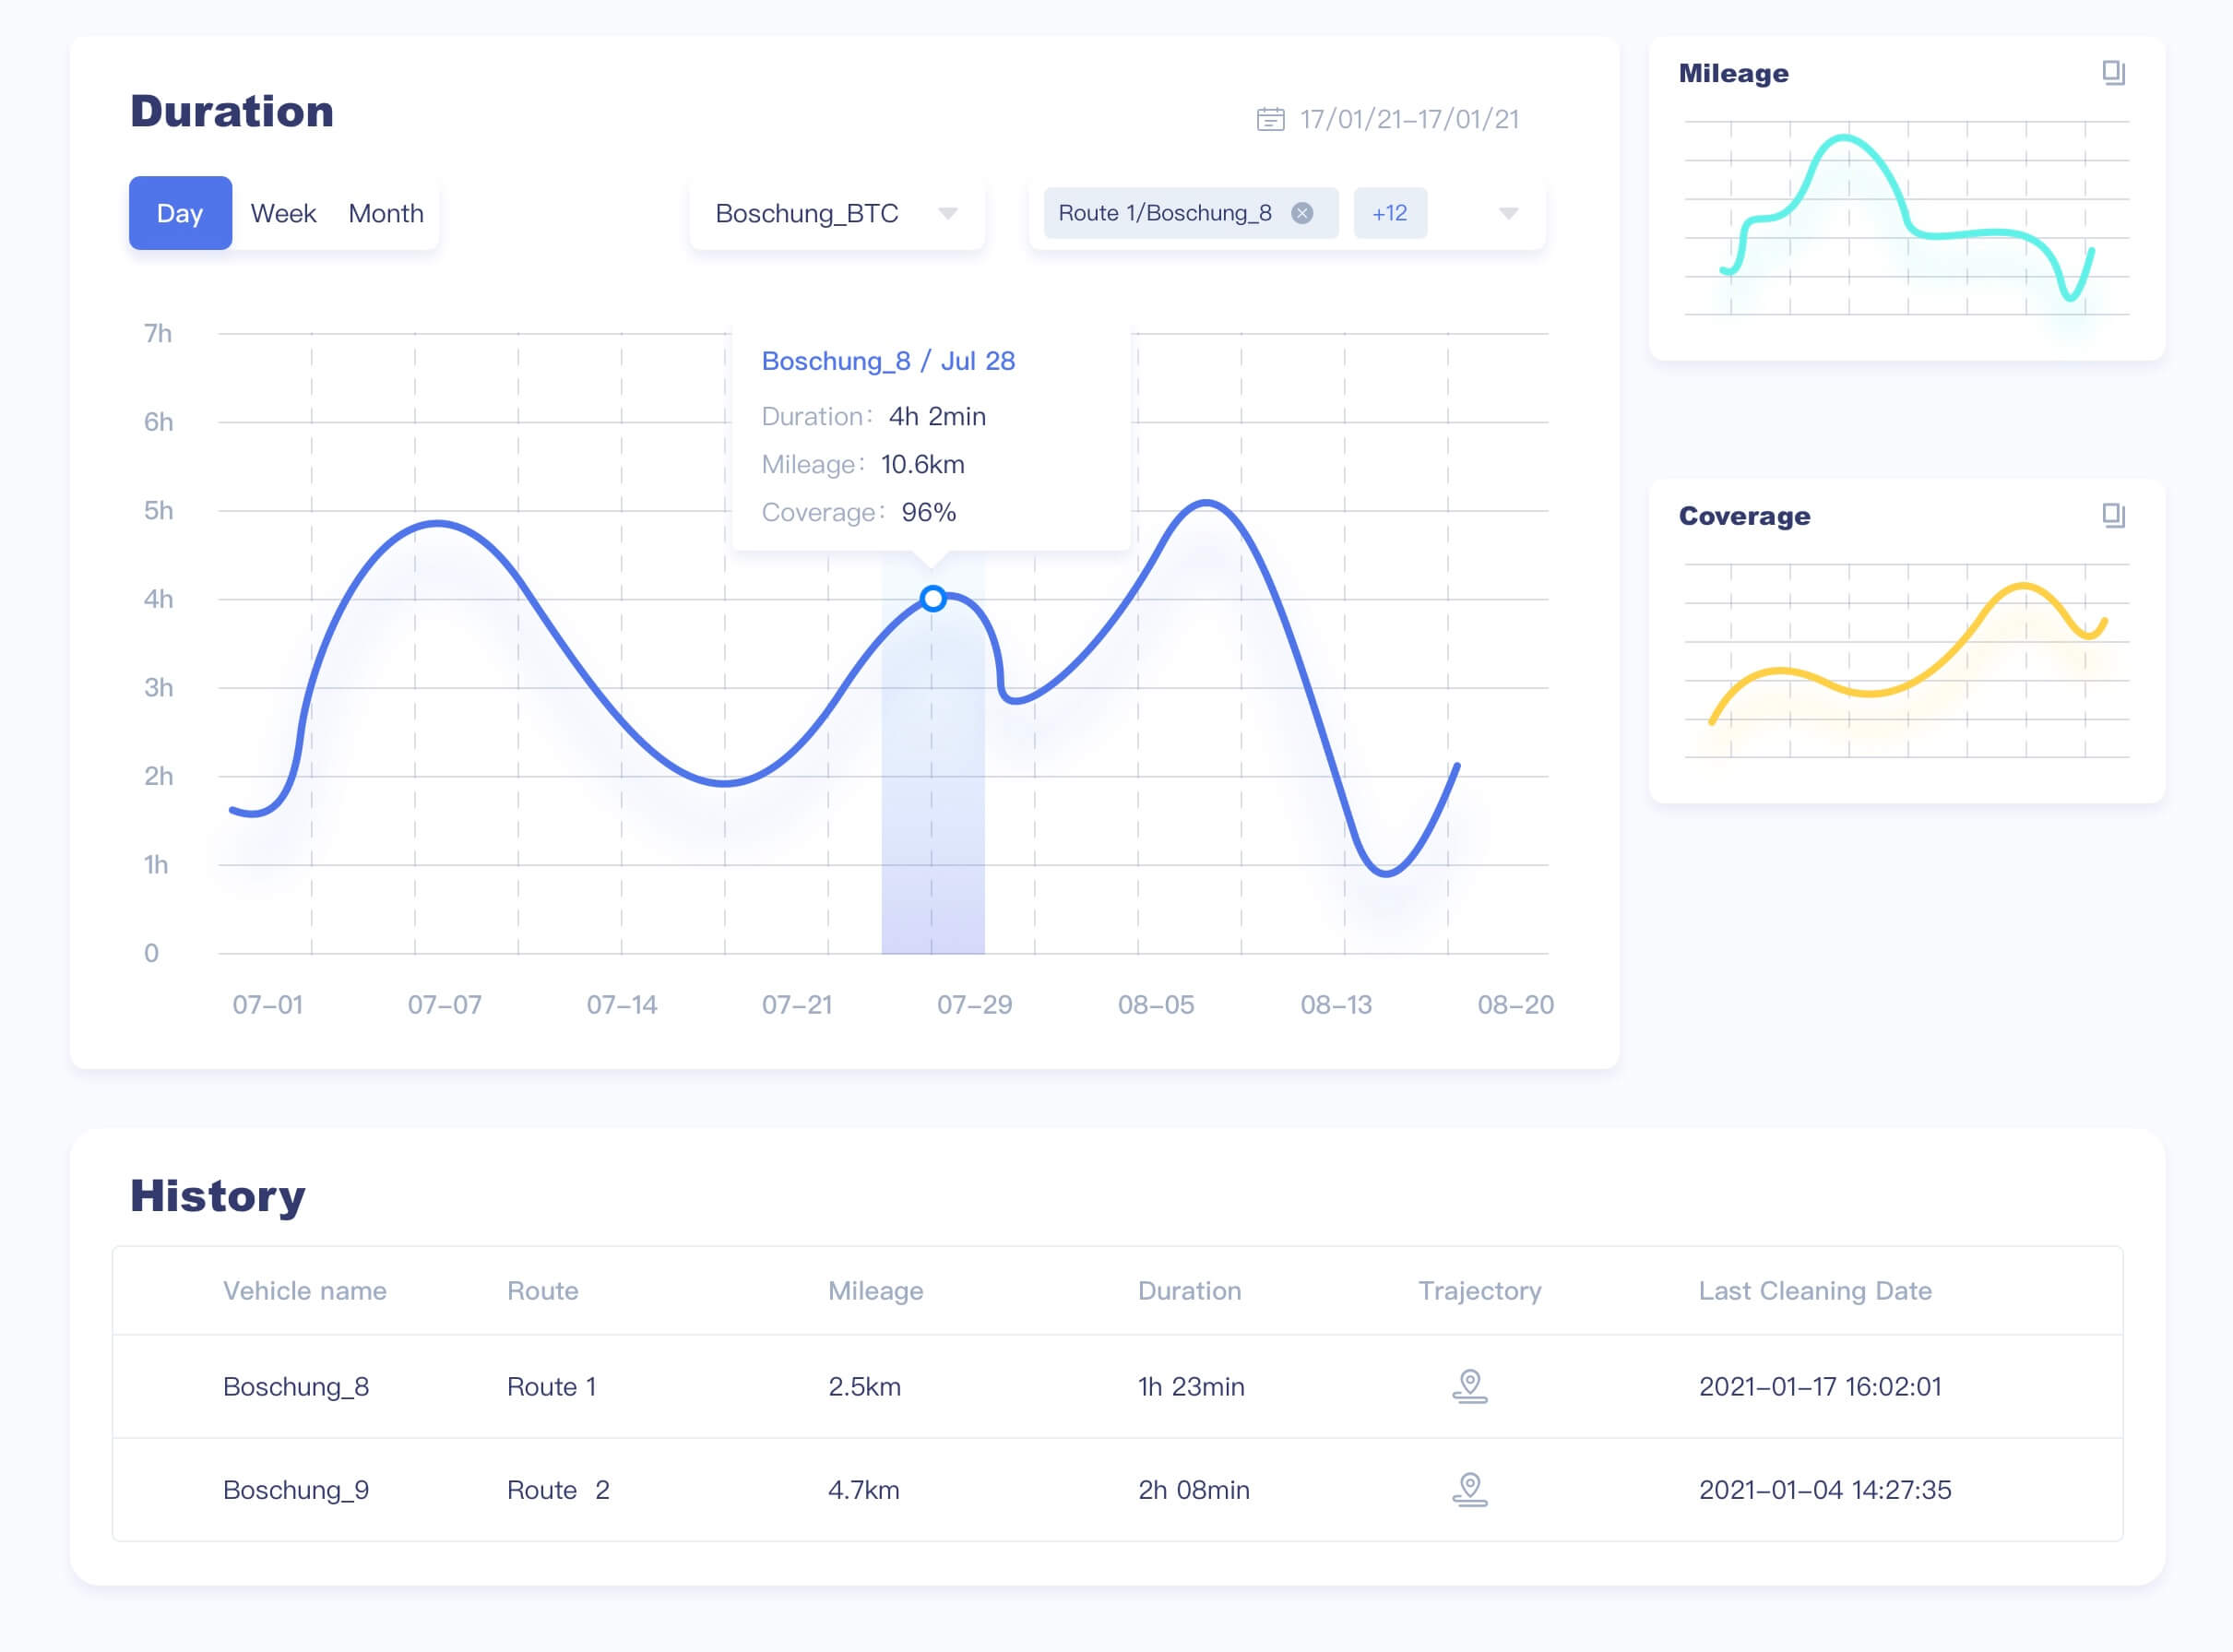The height and width of the screenshot is (1652, 2233).
Task: Click the Jul 28 data point marker
Action: pos(932,599)
